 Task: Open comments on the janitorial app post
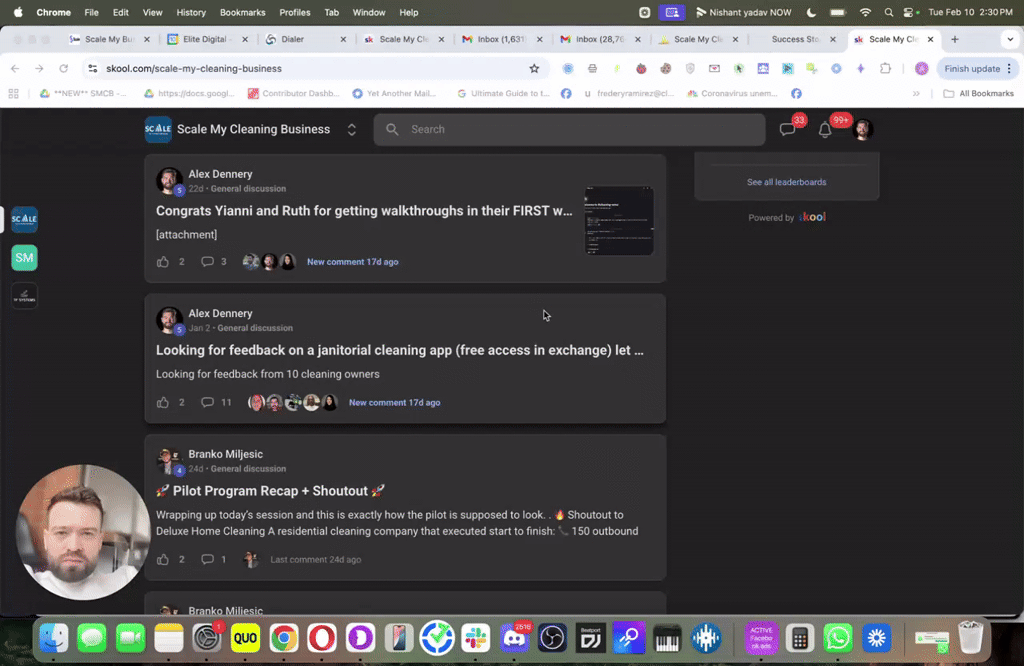click(207, 402)
